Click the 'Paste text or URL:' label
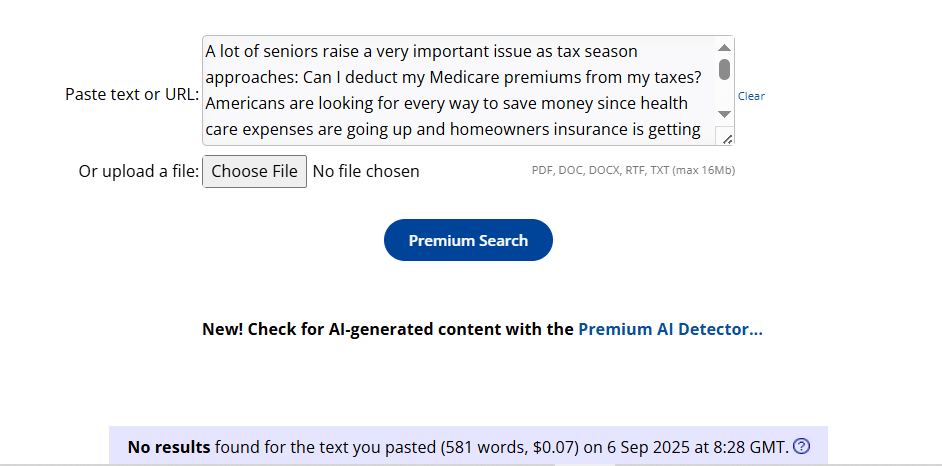 pyautogui.click(x=132, y=94)
